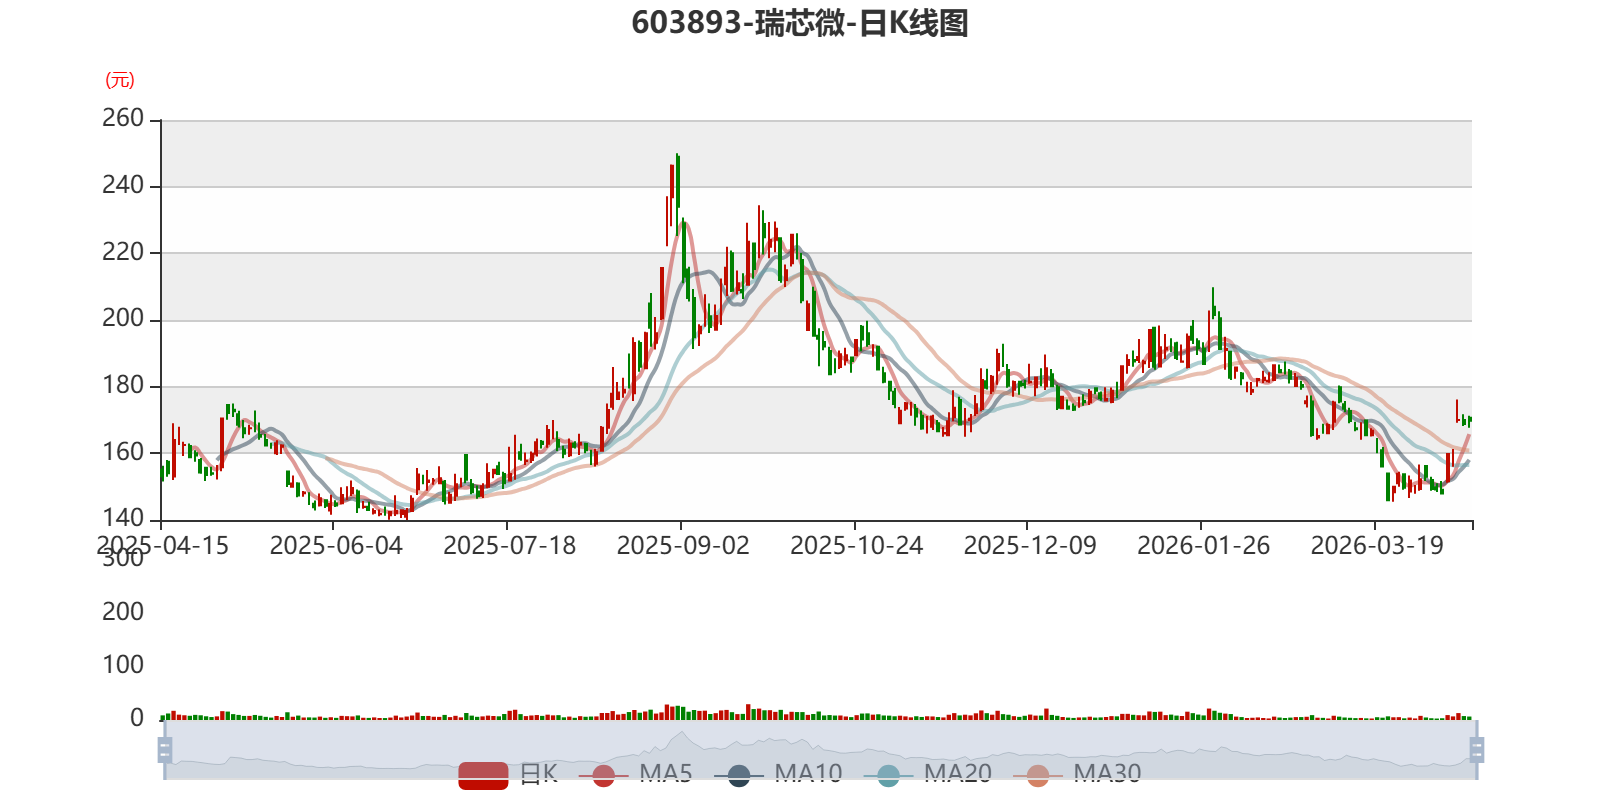Click the 160 price axis label

point(123,452)
